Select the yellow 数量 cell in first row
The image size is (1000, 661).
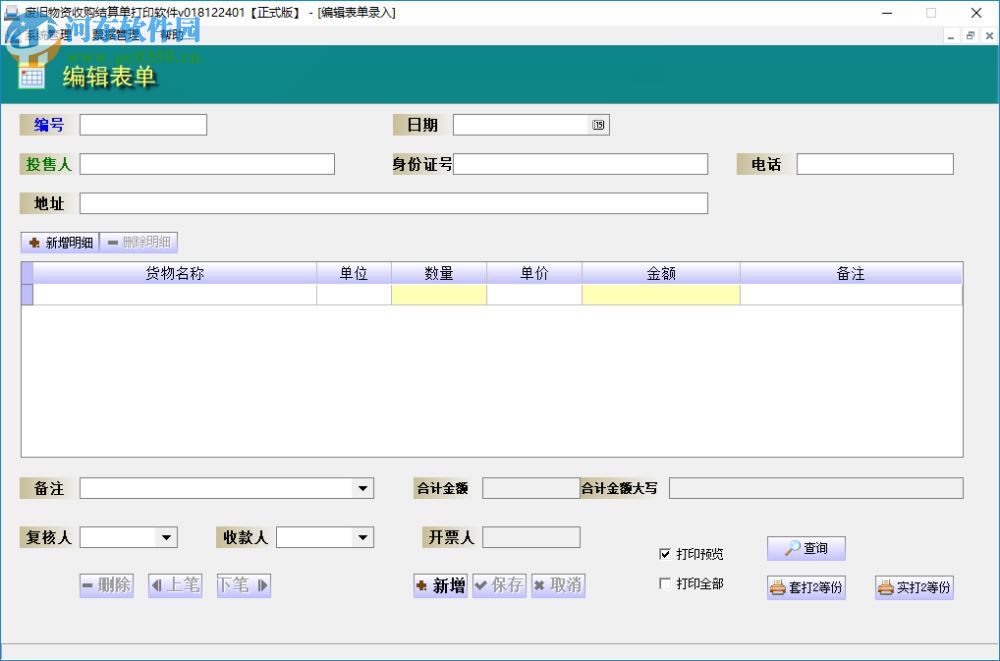point(439,295)
